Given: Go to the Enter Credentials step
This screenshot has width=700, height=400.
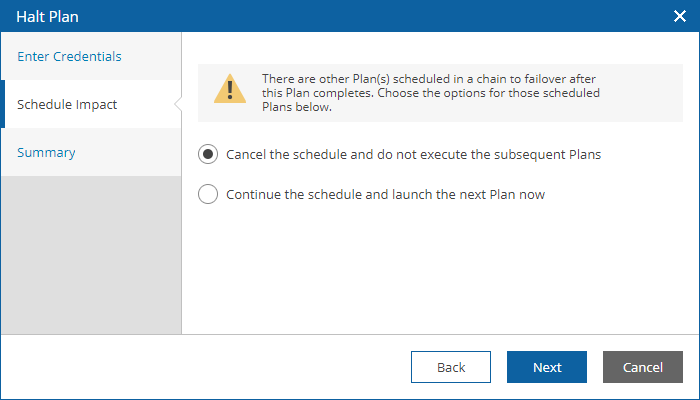Looking at the screenshot, I should pyautogui.click(x=69, y=56).
